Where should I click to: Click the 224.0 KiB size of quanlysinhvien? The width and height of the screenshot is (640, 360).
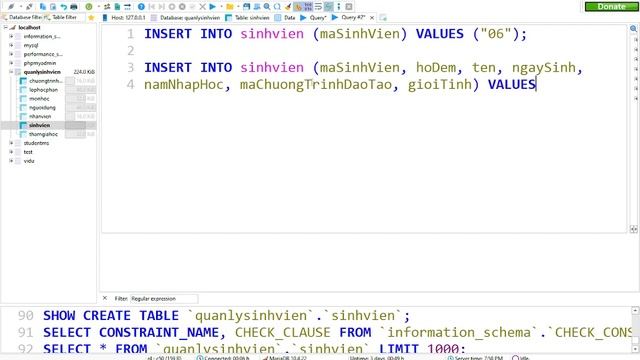[84, 72]
